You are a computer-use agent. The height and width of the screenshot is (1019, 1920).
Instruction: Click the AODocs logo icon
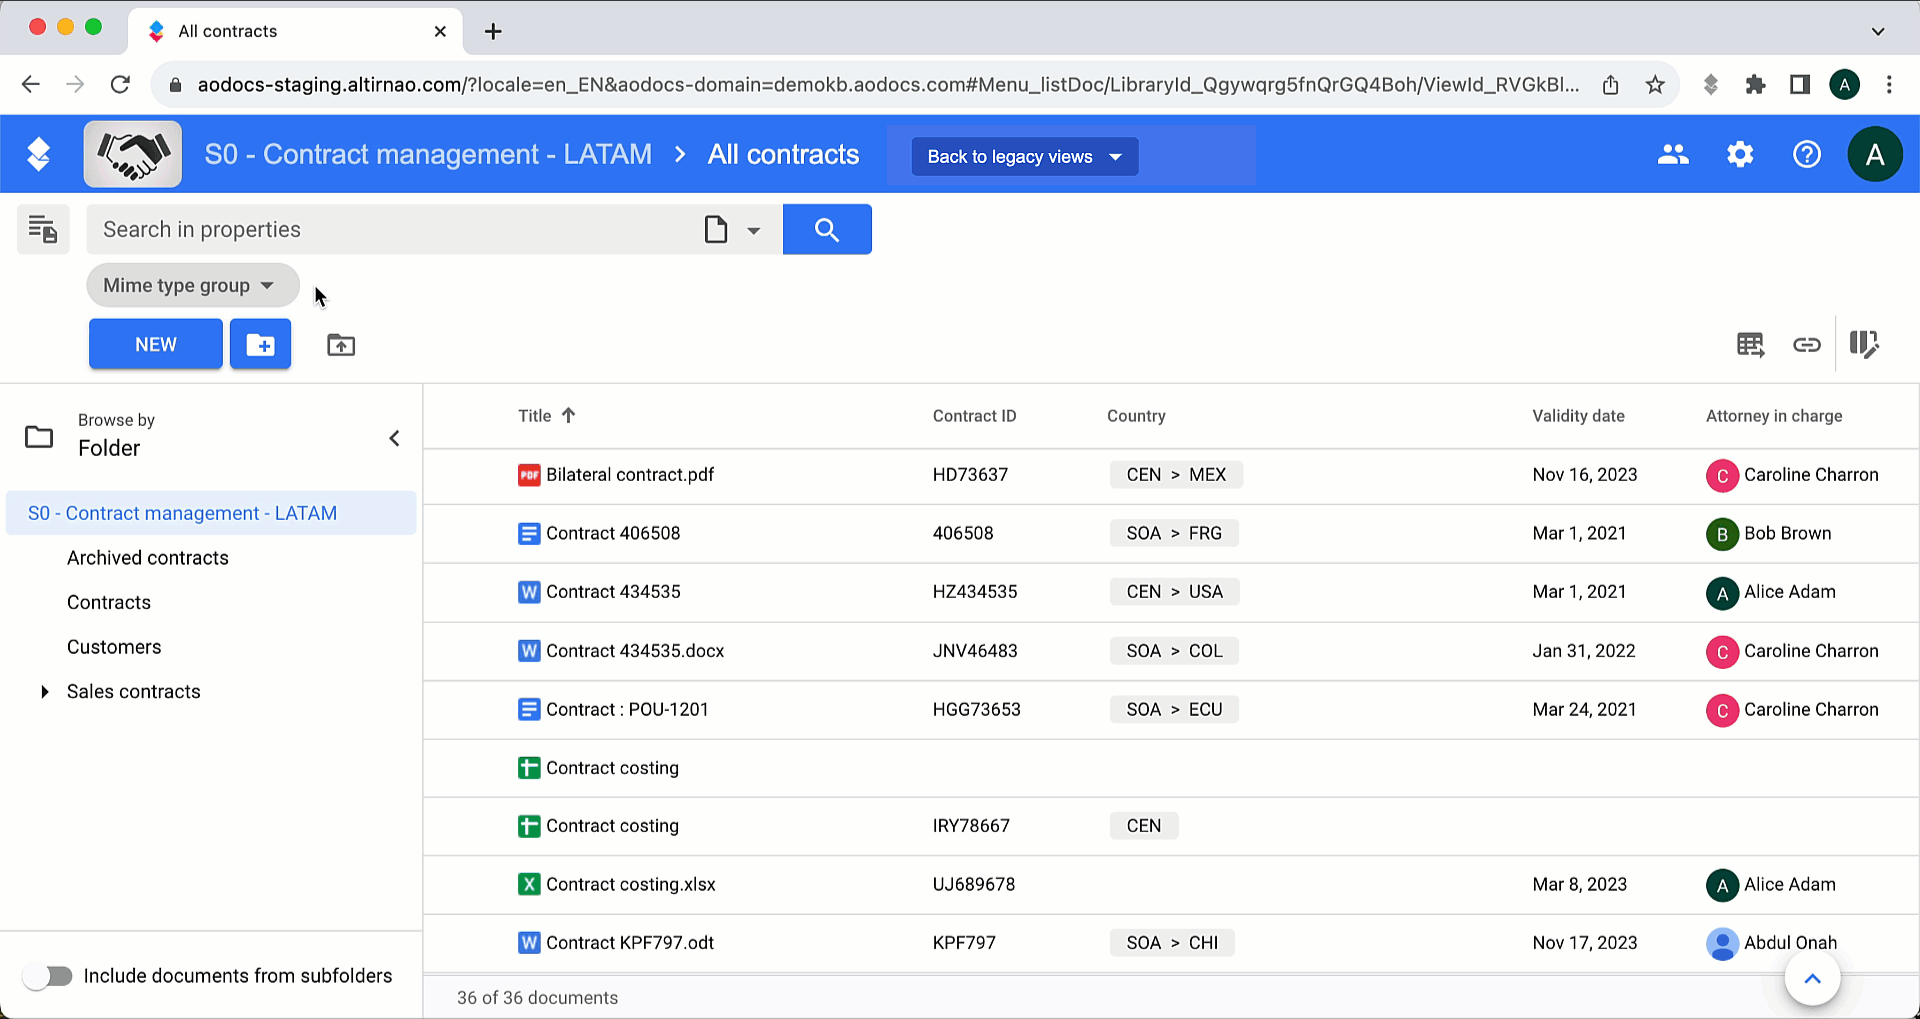[38, 154]
